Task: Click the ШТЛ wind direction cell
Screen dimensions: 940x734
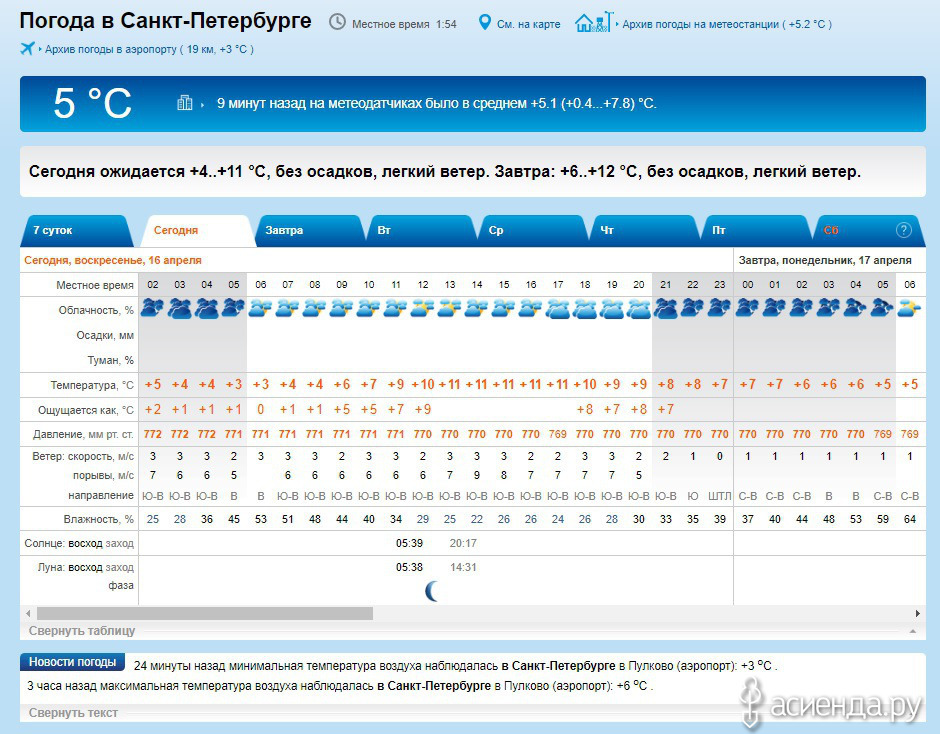Action: coord(719,496)
